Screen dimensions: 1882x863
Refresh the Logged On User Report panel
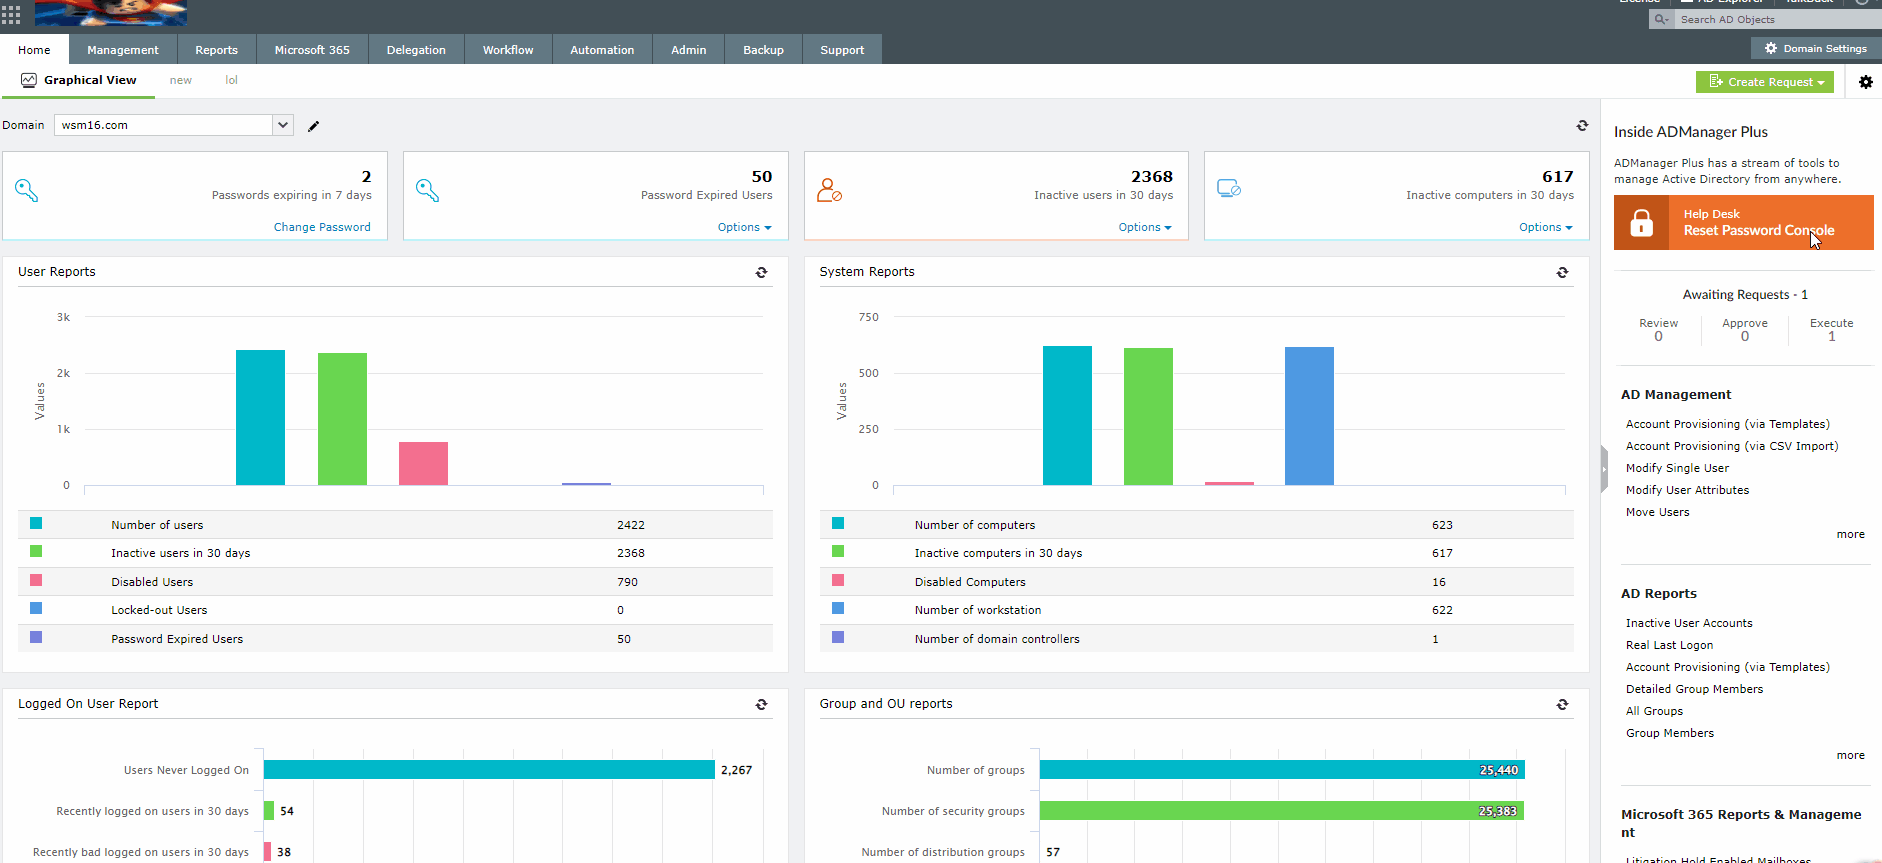click(x=762, y=704)
